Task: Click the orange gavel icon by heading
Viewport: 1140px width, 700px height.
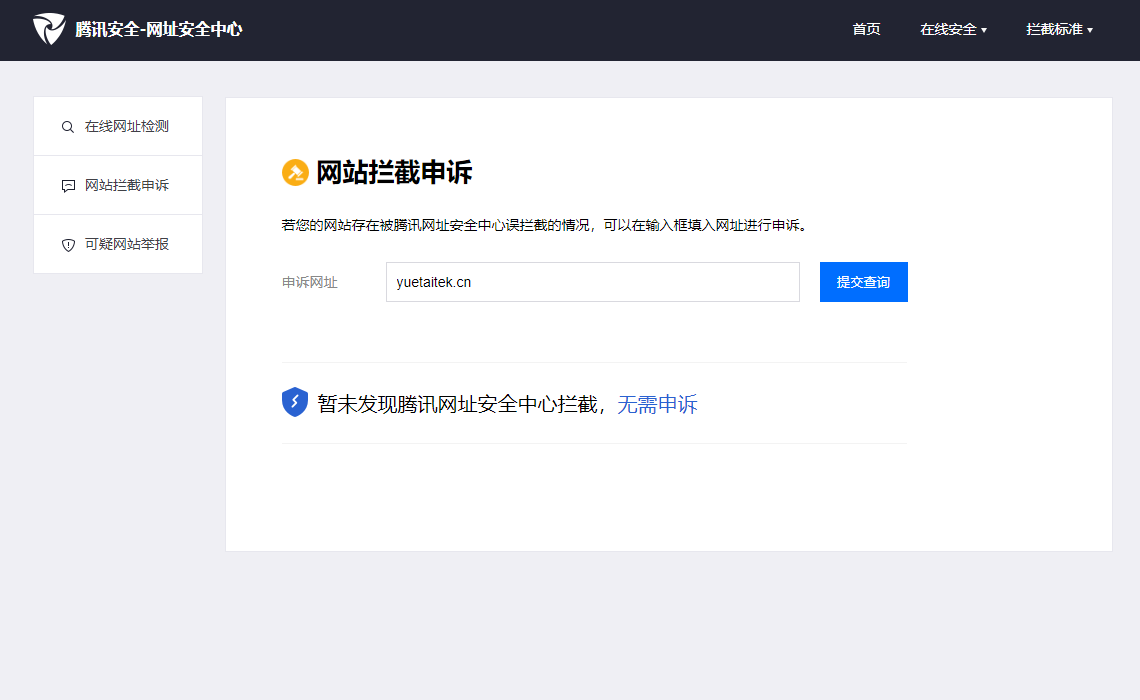Action: click(x=295, y=172)
